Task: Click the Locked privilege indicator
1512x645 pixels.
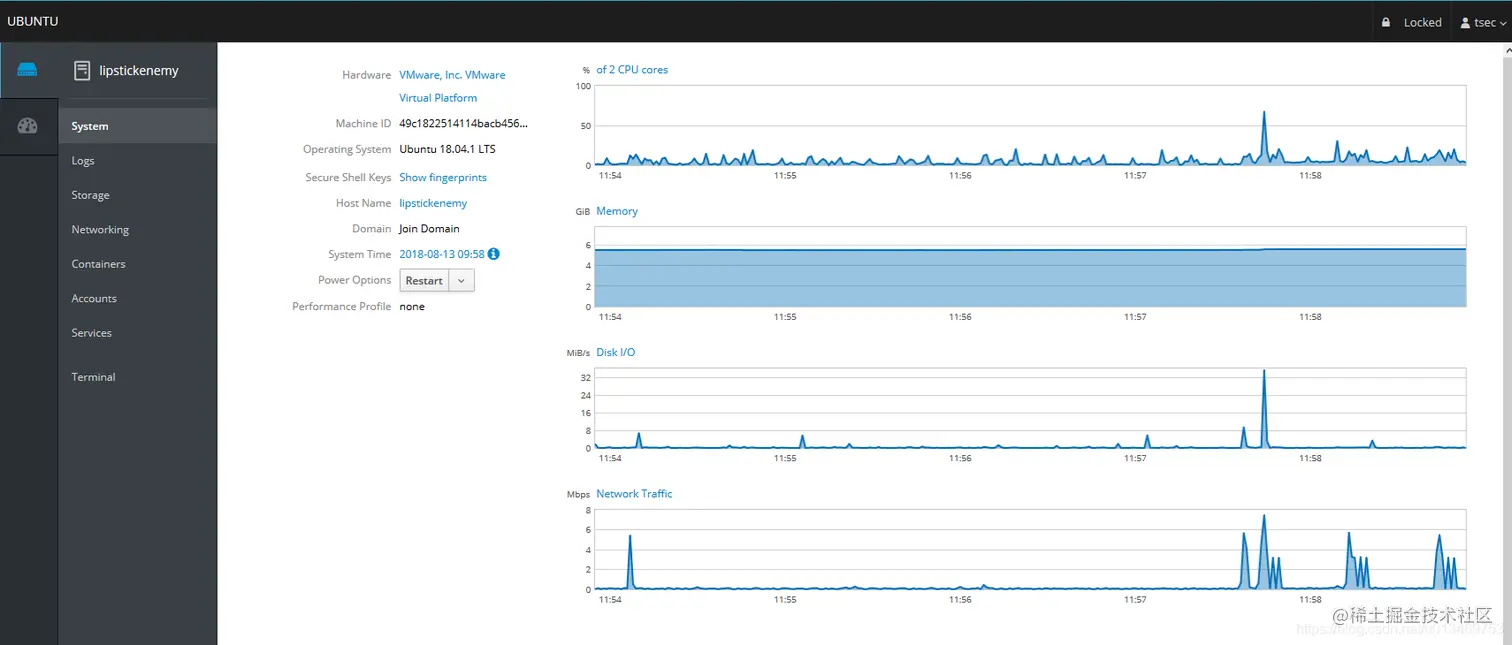Action: [1412, 22]
